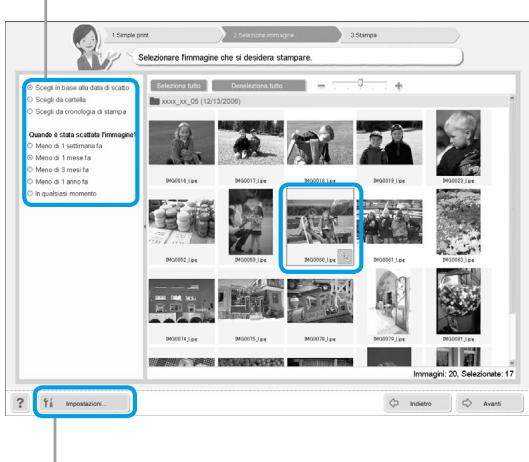This screenshot has height=462, width=529.
Task: Select the highlighted children in deck chairs photo
Action: click(x=320, y=222)
